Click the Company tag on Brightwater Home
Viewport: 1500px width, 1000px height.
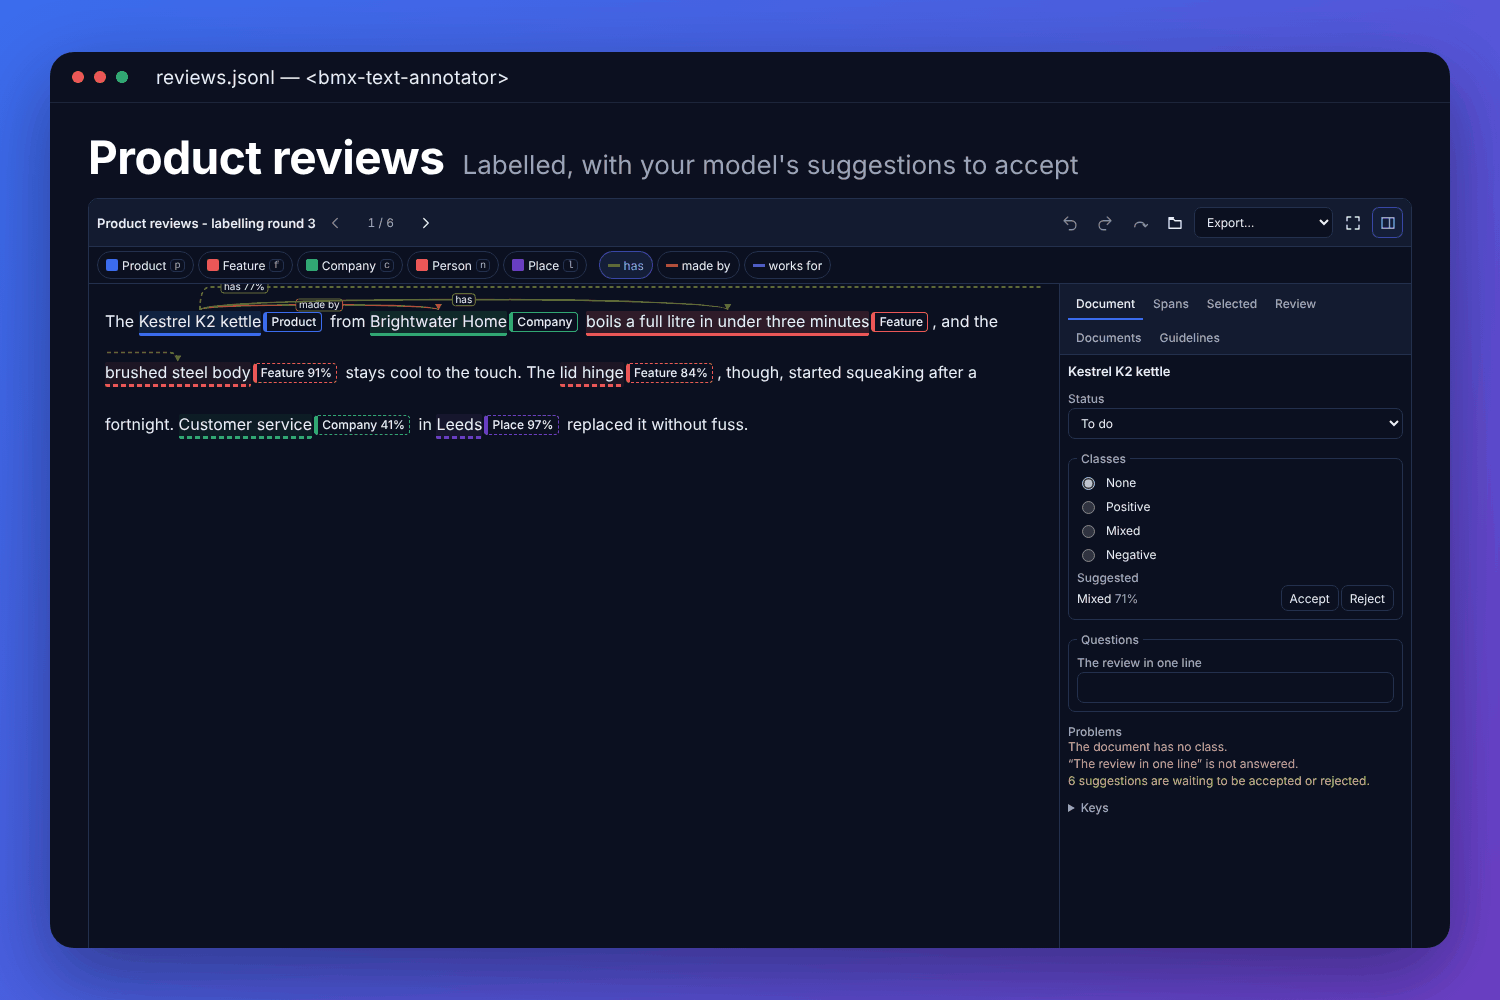pos(544,322)
